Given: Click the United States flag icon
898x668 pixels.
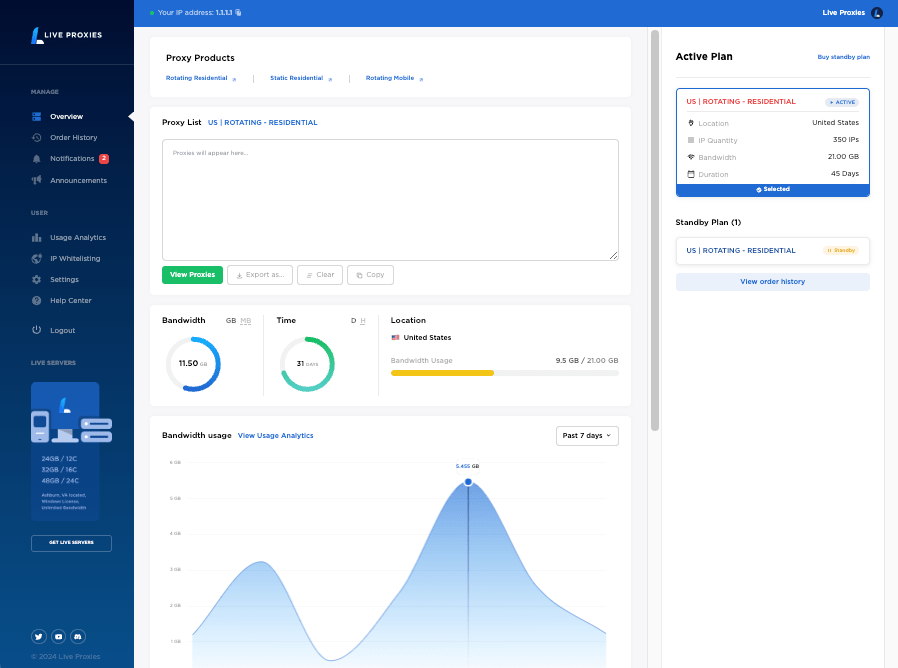Looking at the screenshot, I should coord(395,337).
